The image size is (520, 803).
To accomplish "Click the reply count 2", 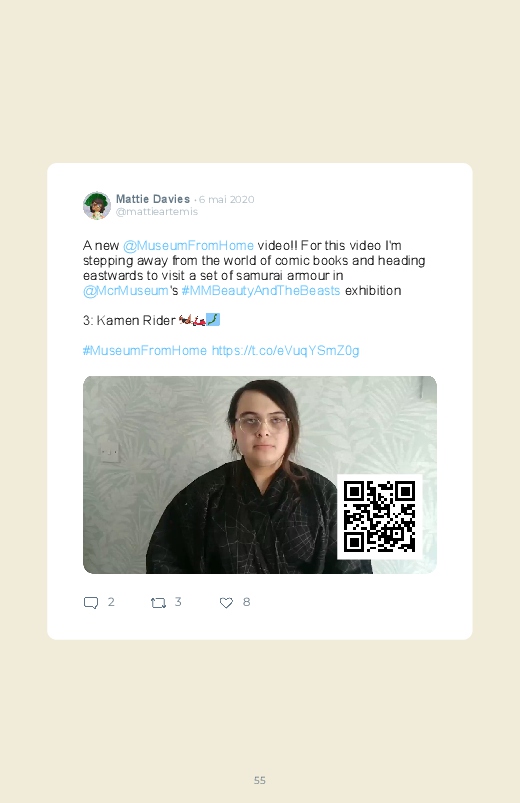I will [x=111, y=602].
